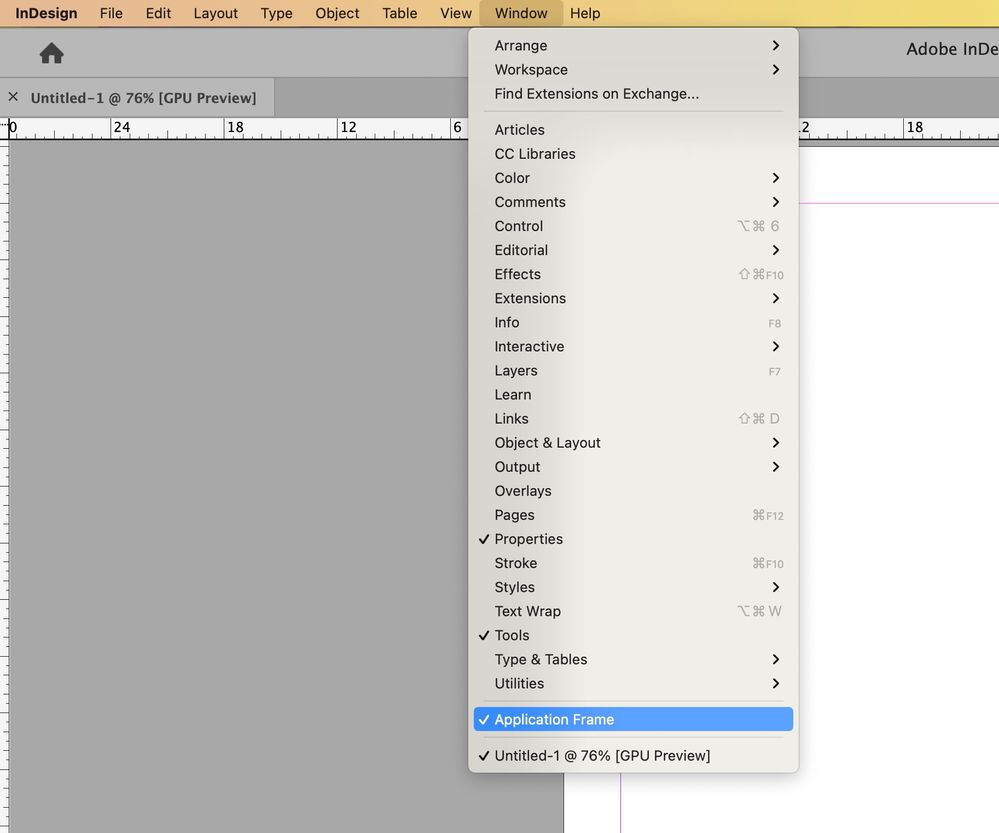Open the Text Wrap panel
The height and width of the screenshot is (833, 999).
(633, 611)
